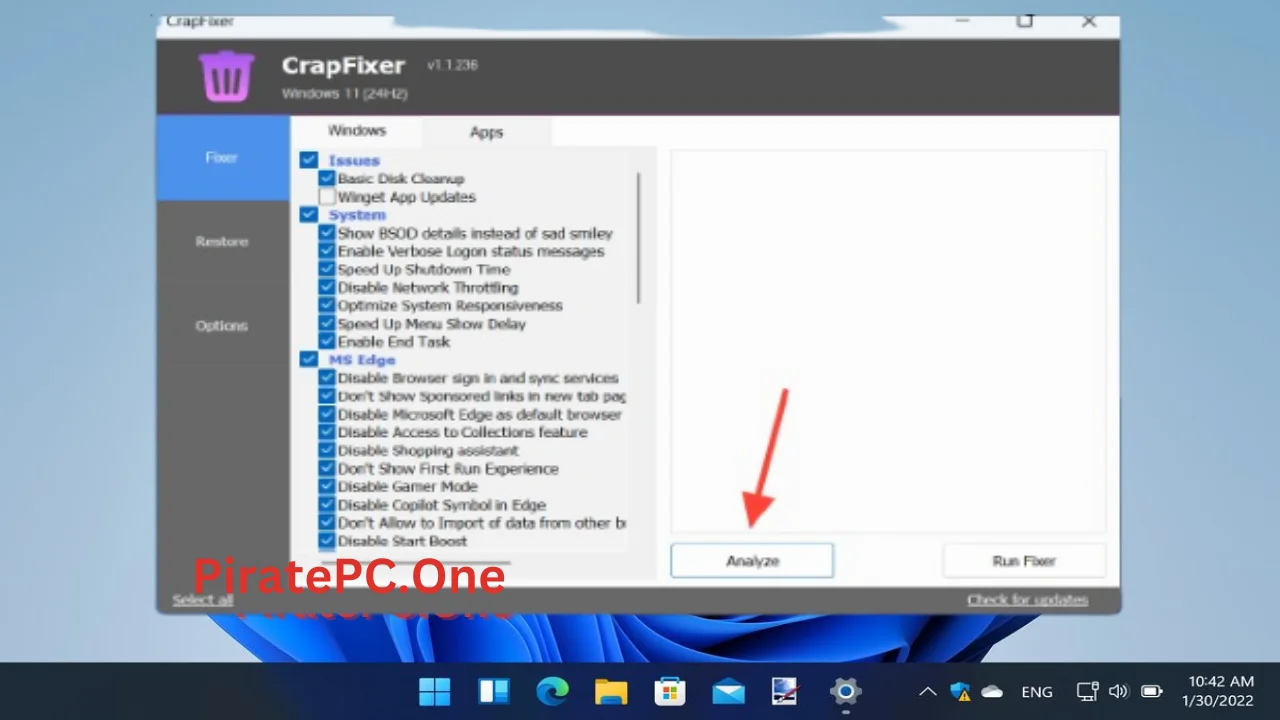Viewport: 1280px width, 720px height.
Task: Launch Microsoft Edge from the taskbar
Action: (x=552, y=691)
